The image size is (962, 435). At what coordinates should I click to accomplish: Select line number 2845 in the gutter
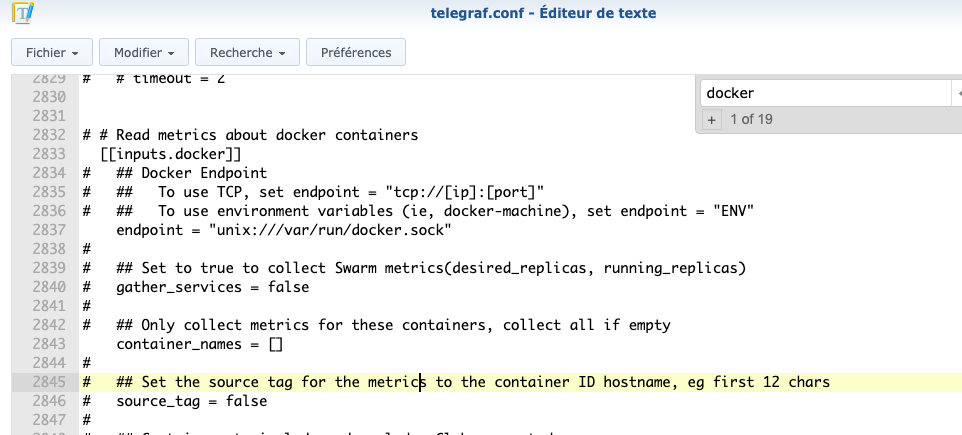48,382
